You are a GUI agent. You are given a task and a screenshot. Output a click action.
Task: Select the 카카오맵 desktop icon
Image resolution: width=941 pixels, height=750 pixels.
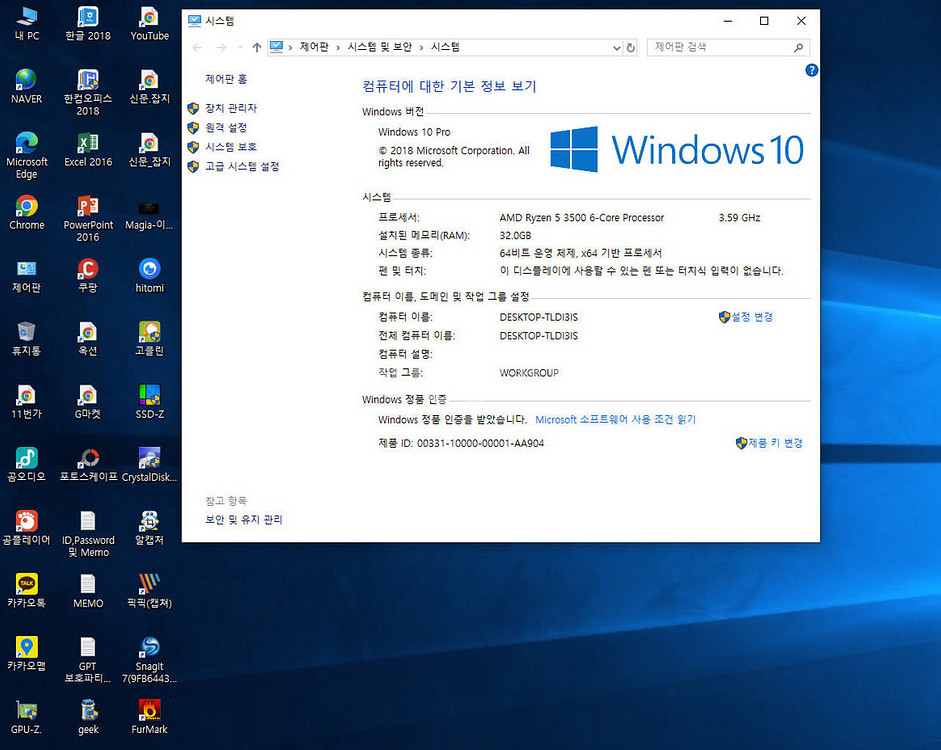point(26,654)
